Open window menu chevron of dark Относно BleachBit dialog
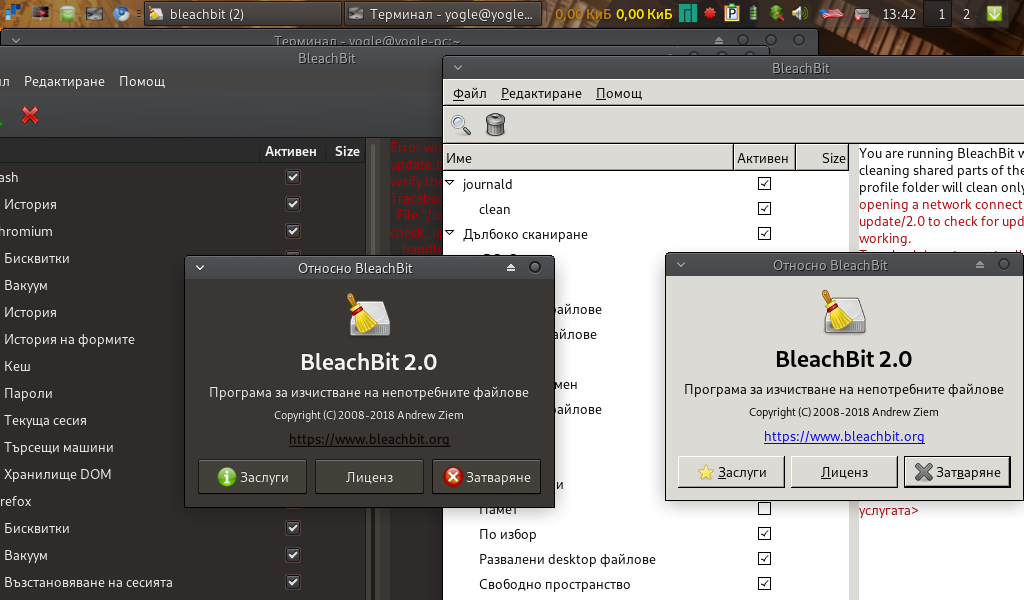1024x600 pixels. coord(200,268)
